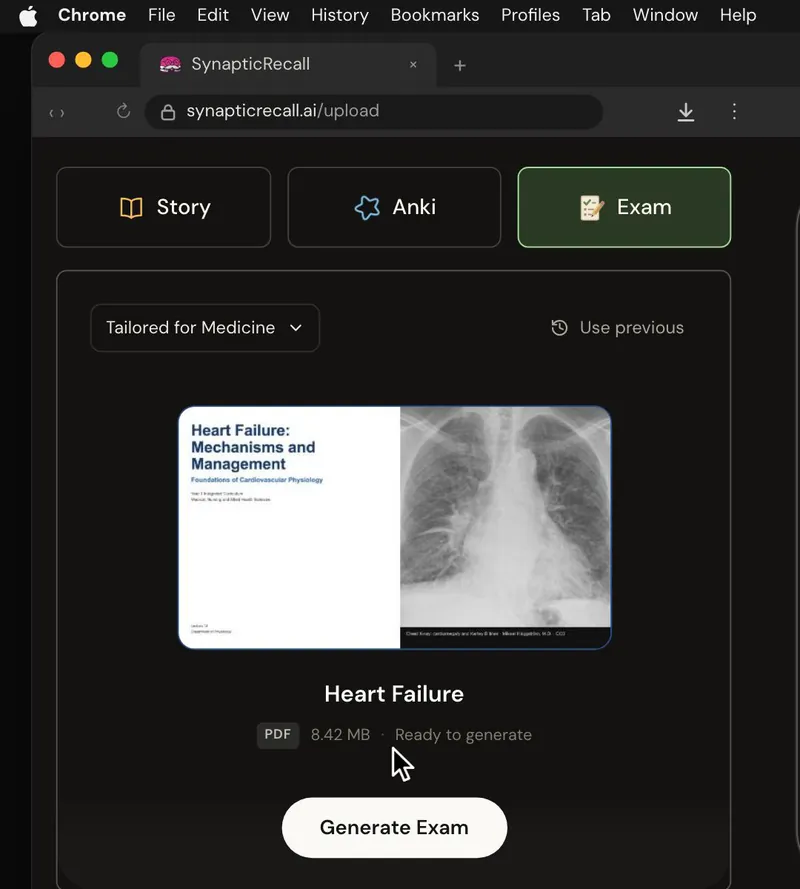Image resolution: width=800 pixels, height=889 pixels.
Task: Open the View menu
Action: point(270,15)
